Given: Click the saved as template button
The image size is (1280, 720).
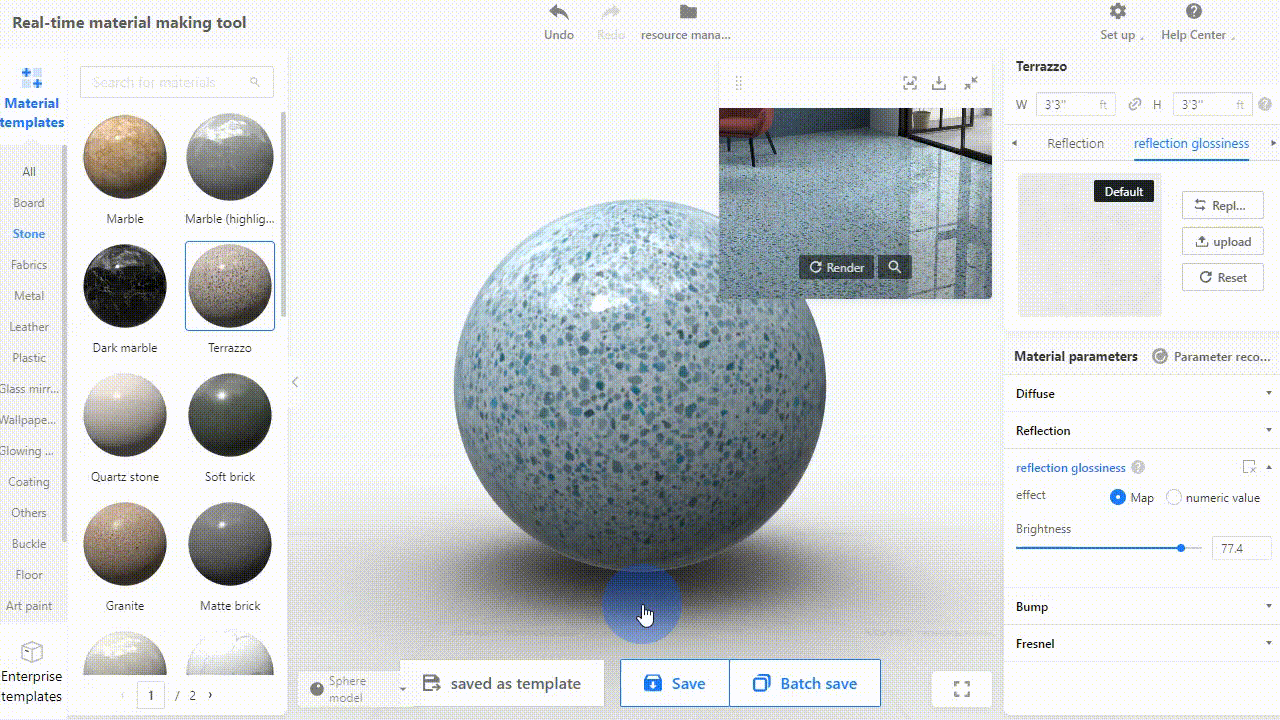Looking at the screenshot, I should 502,684.
